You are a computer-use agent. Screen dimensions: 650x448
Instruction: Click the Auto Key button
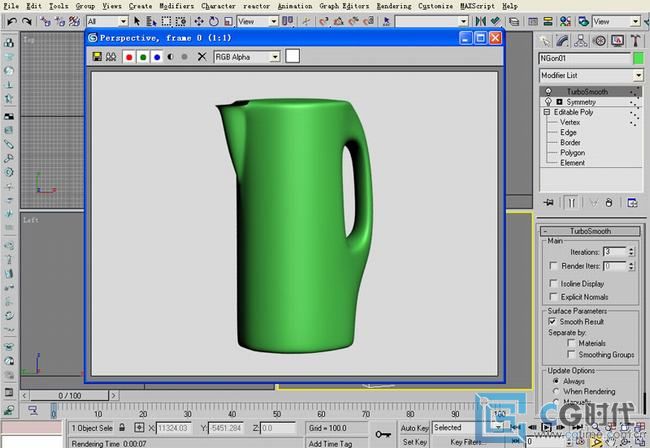[x=415, y=428]
